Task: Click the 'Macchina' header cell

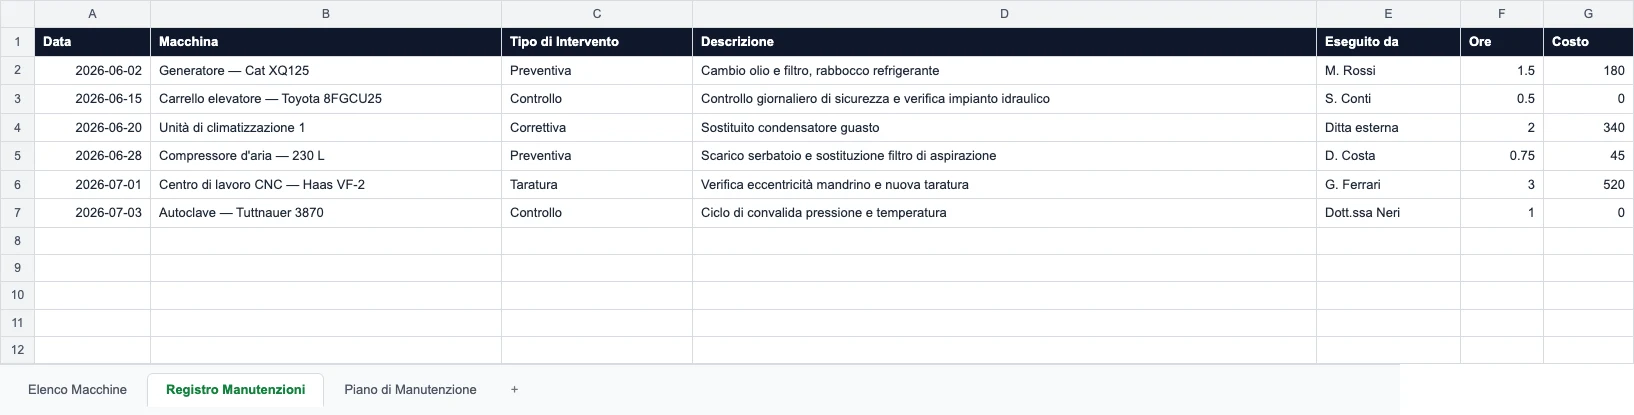Action: 326,42
